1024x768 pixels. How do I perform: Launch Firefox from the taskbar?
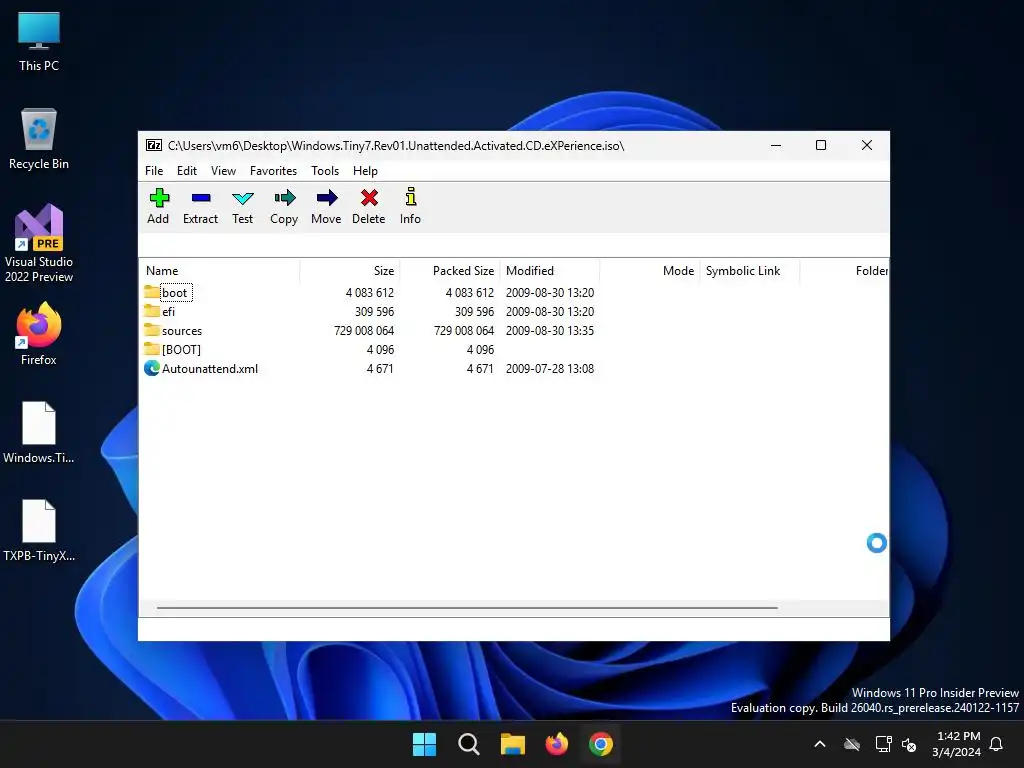[556, 744]
